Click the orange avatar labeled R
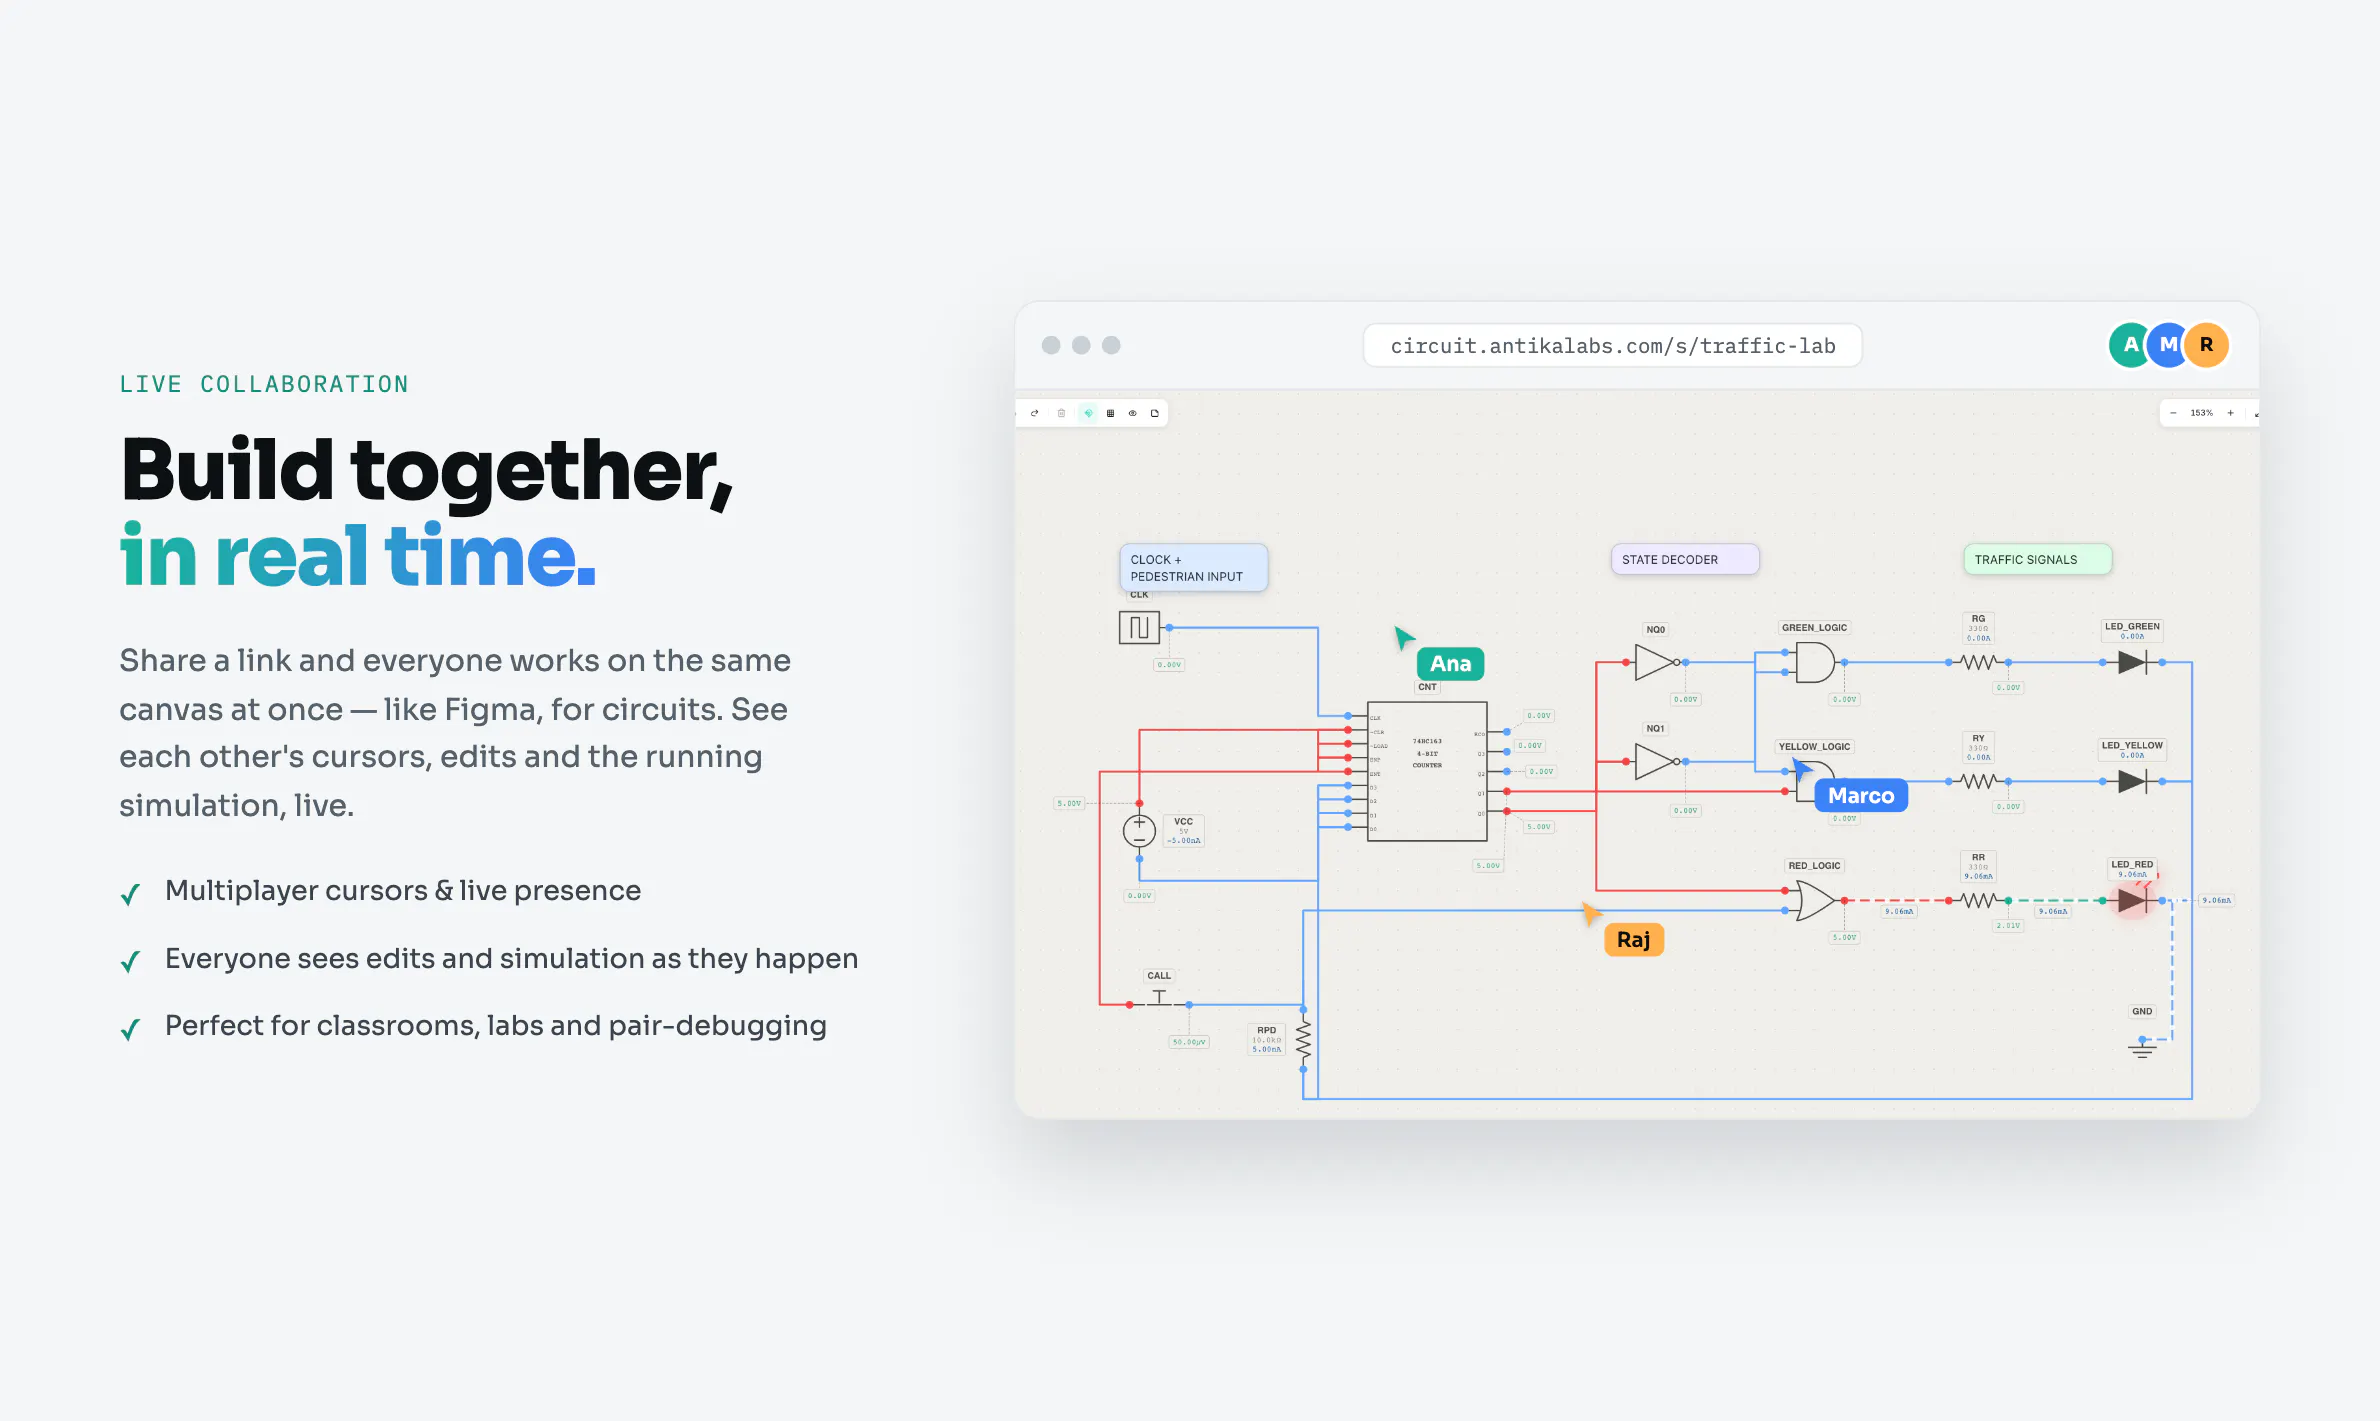 click(x=2206, y=345)
